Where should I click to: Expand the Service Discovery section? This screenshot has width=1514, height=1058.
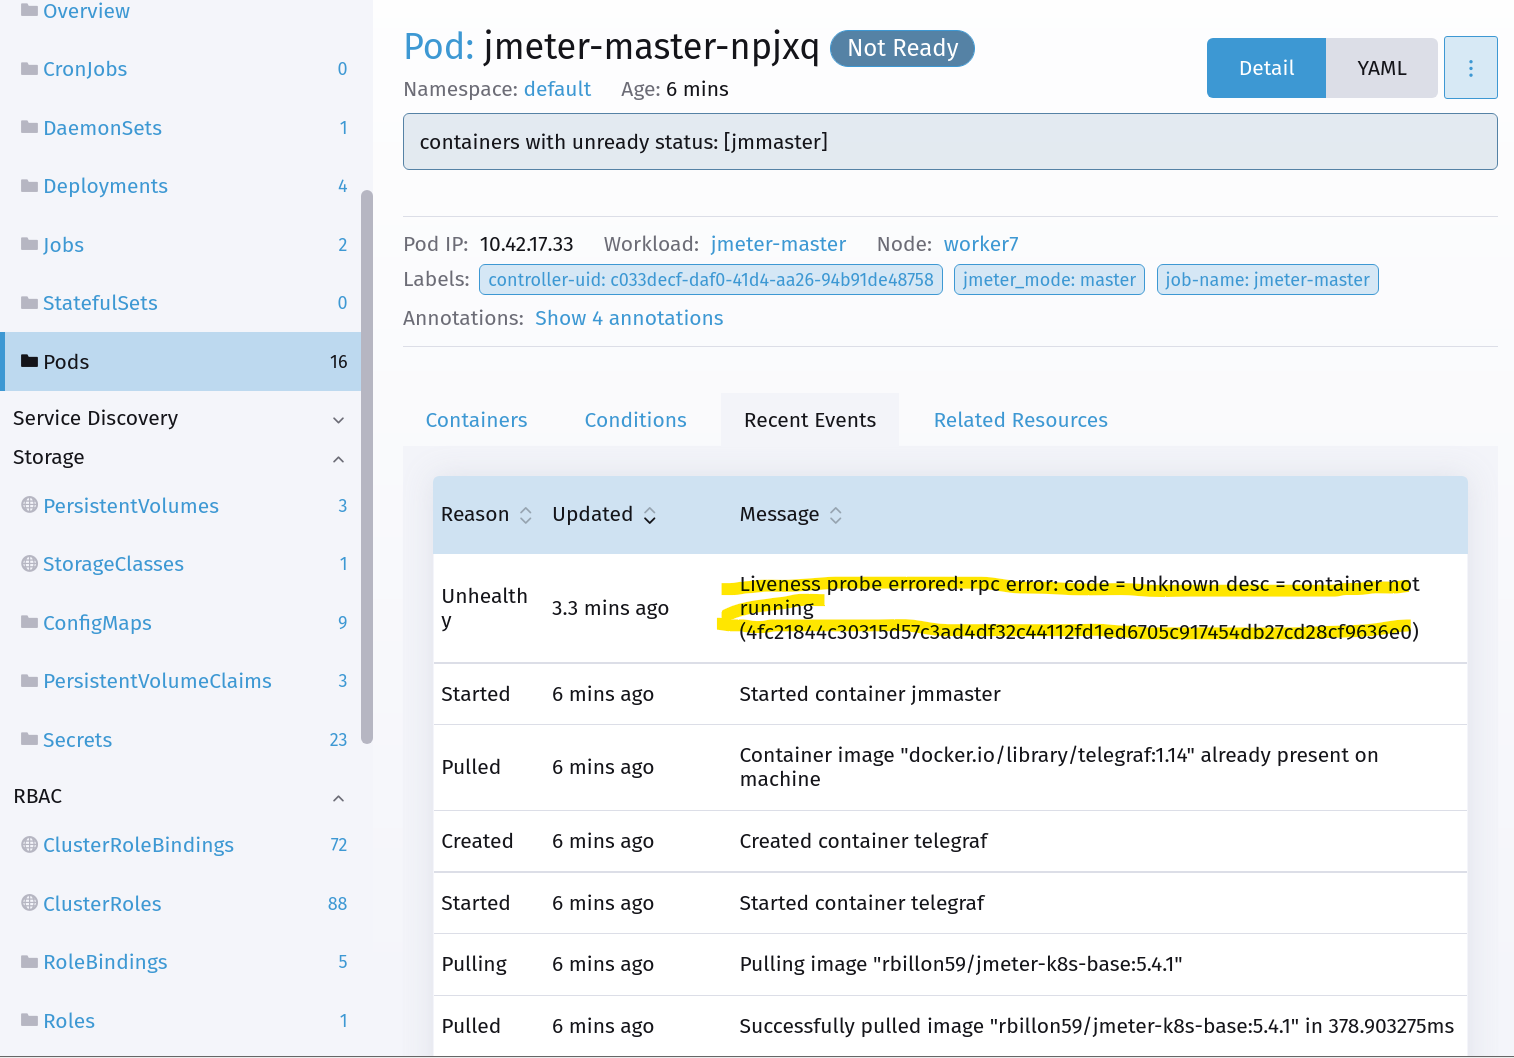tap(338, 419)
